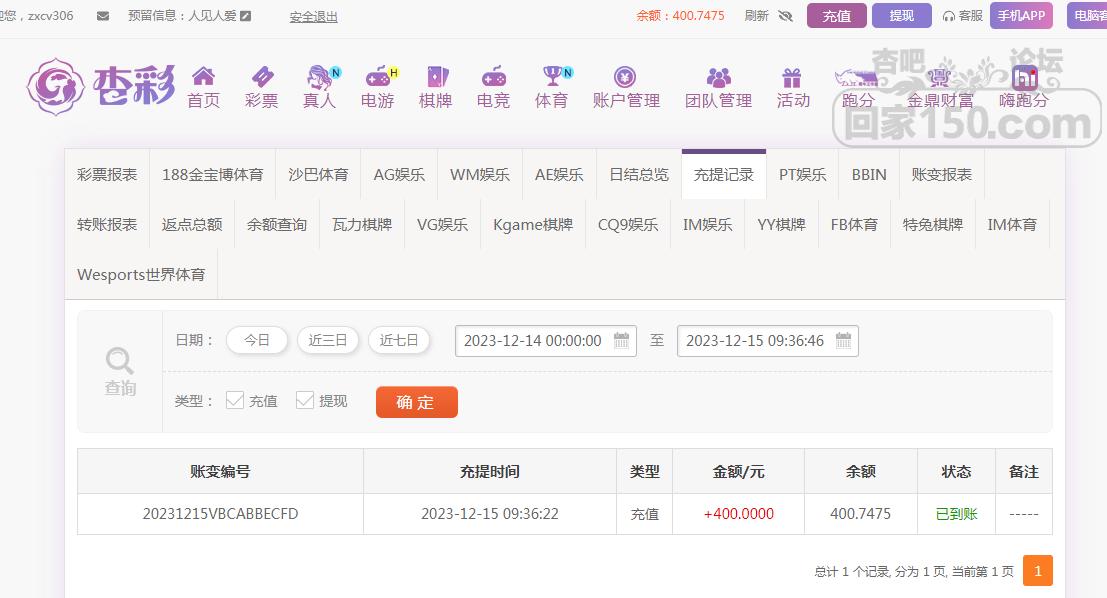Open the end date calendar icon
1107x598 pixels.
point(844,340)
